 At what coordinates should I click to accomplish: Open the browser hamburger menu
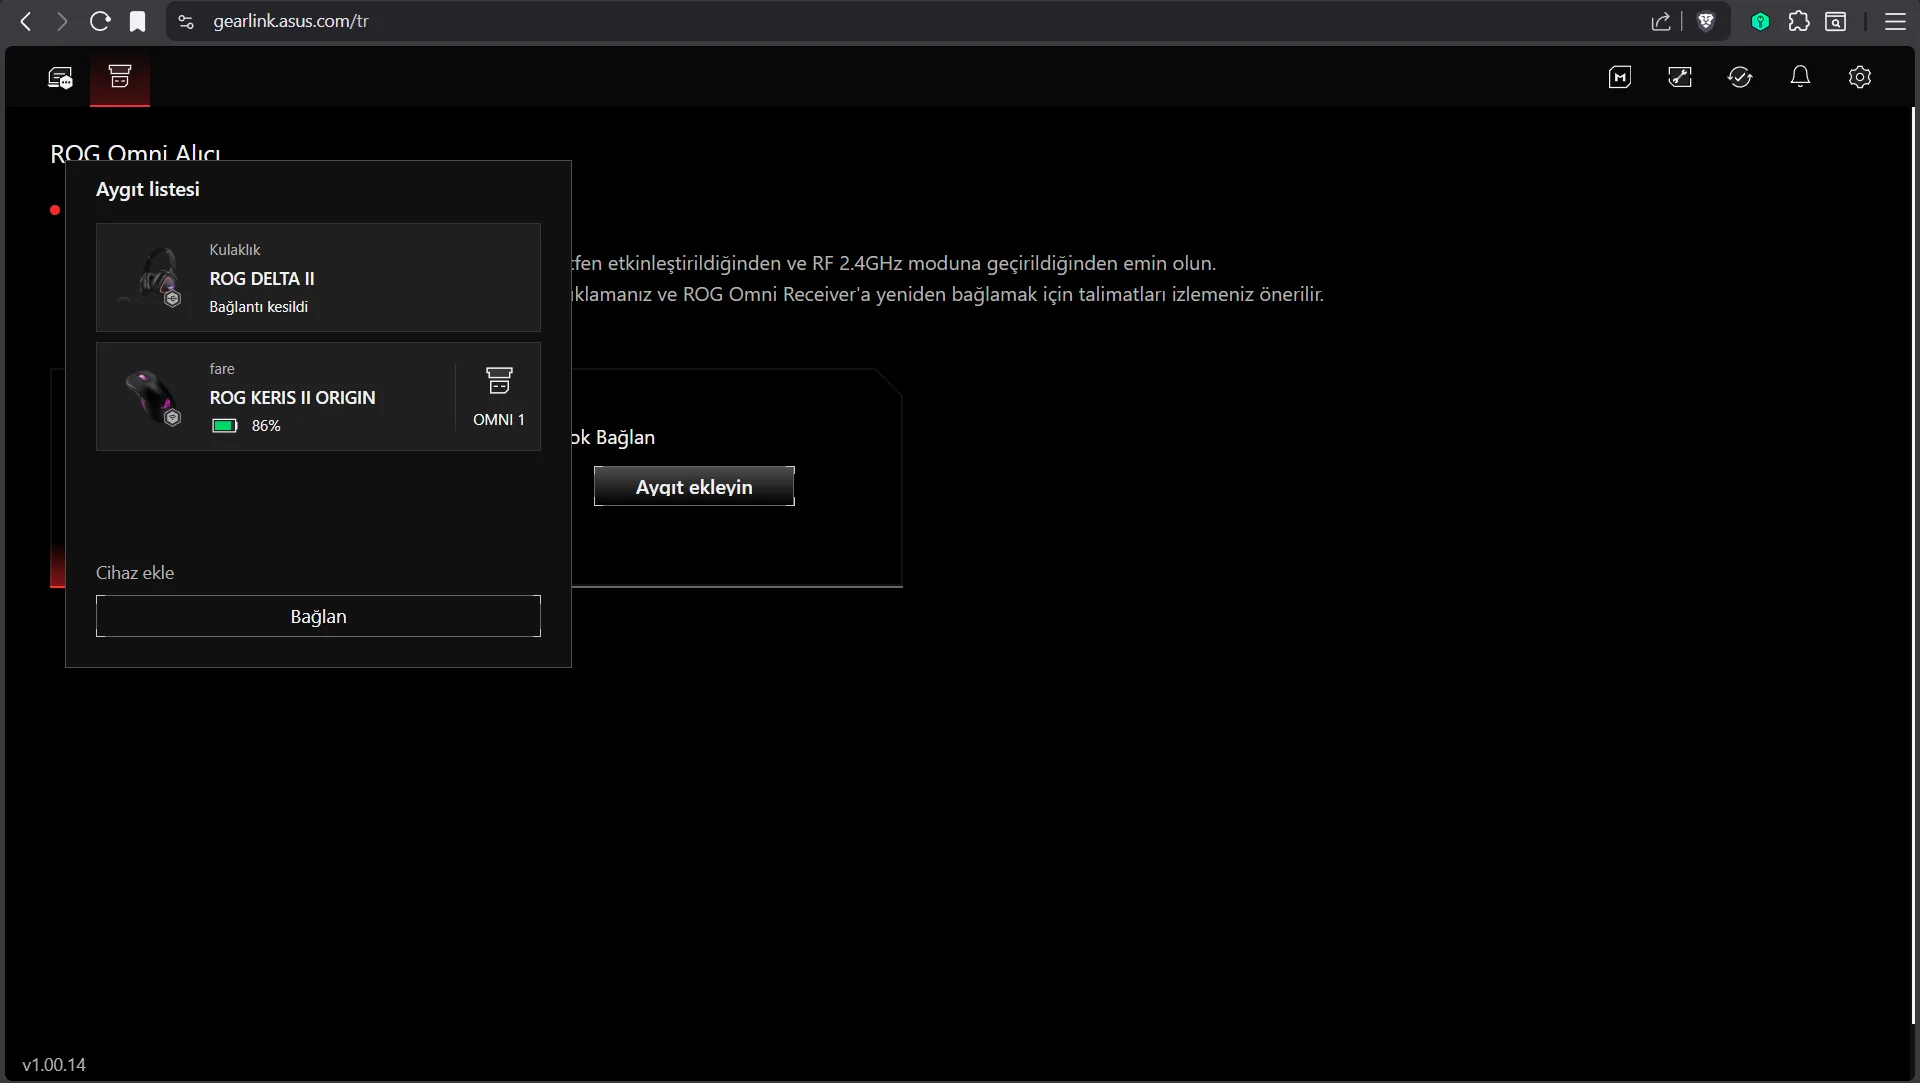click(x=1895, y=21)
